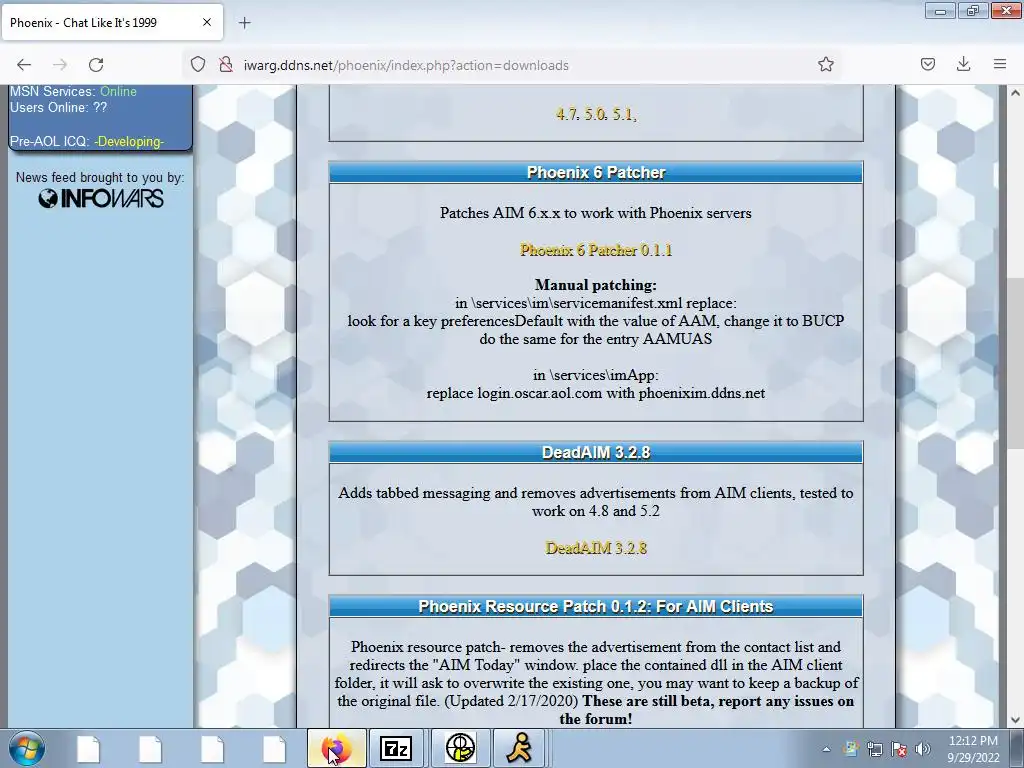This screenshot has width=1024, height=768.
Task: Click 'Patches AIM 6.x.x to work' description
Action: pos(596,213)
